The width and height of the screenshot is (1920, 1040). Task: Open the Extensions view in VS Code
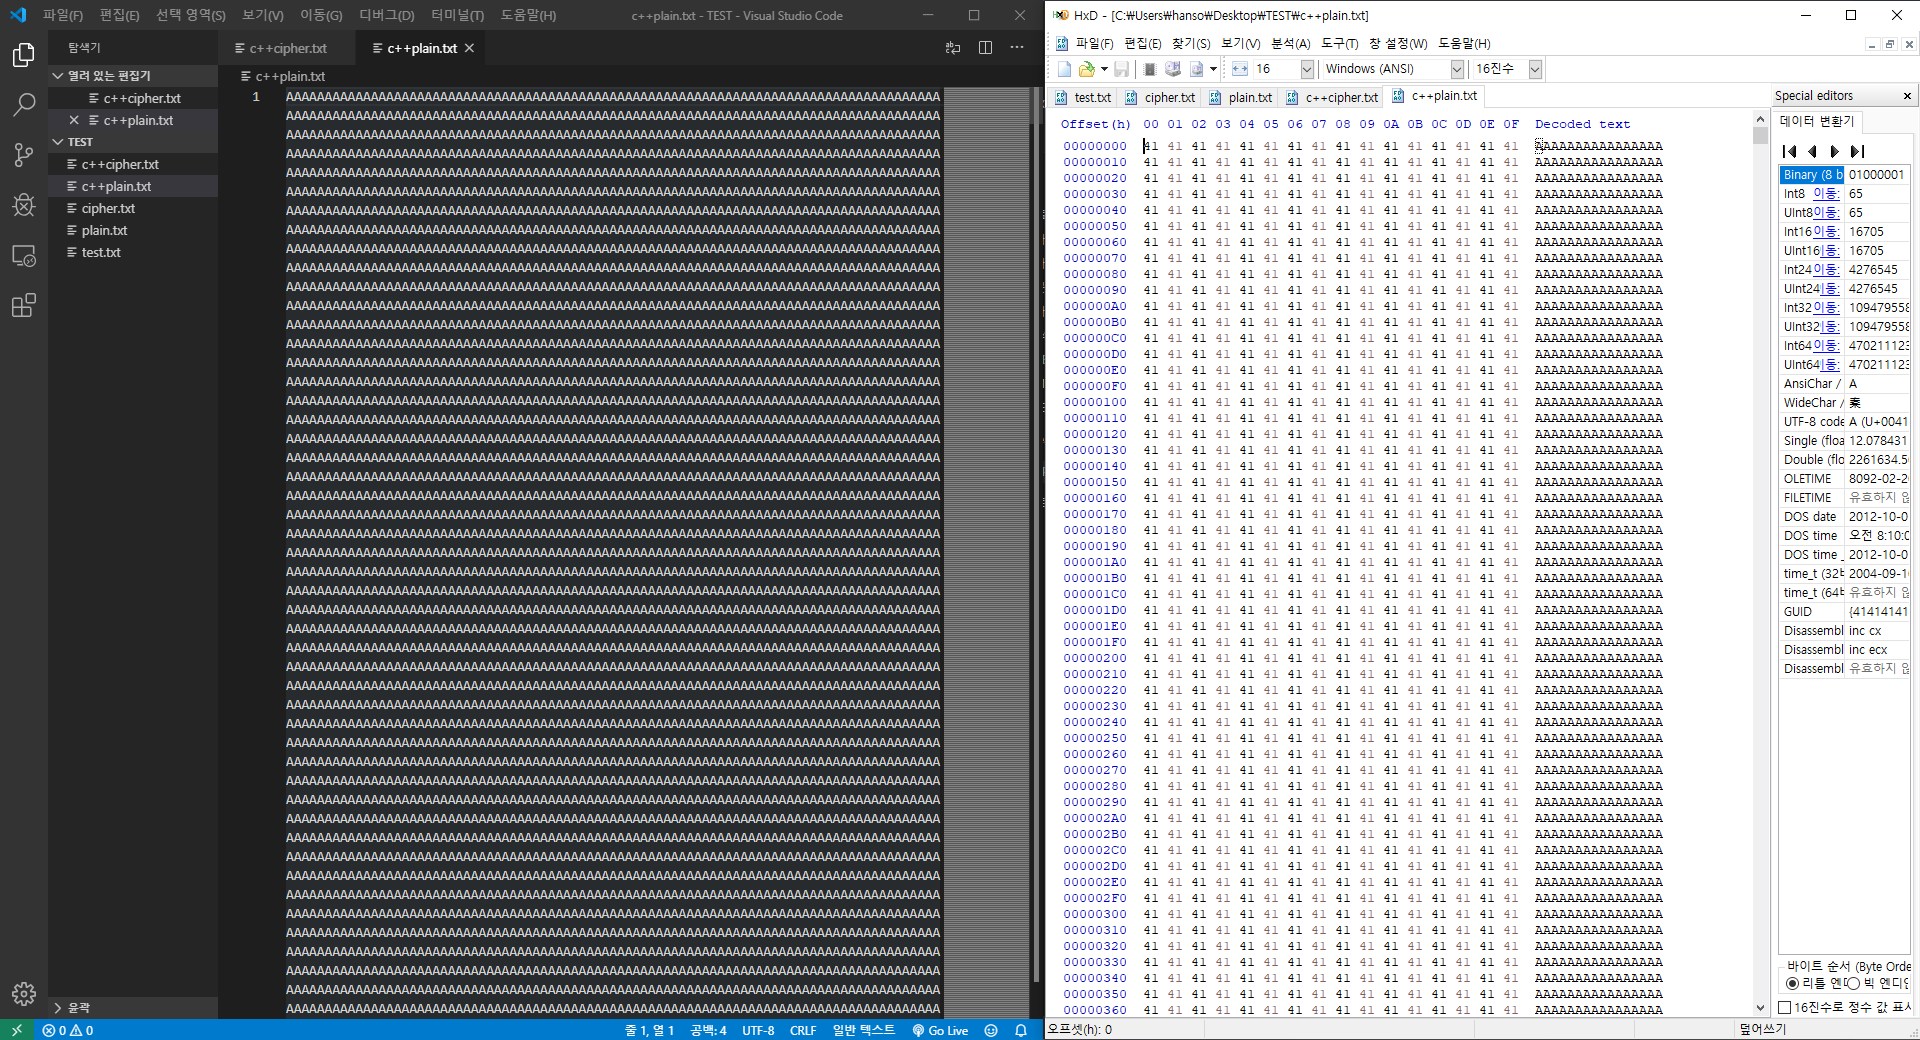pyautogui.click(x=24, y=305)
